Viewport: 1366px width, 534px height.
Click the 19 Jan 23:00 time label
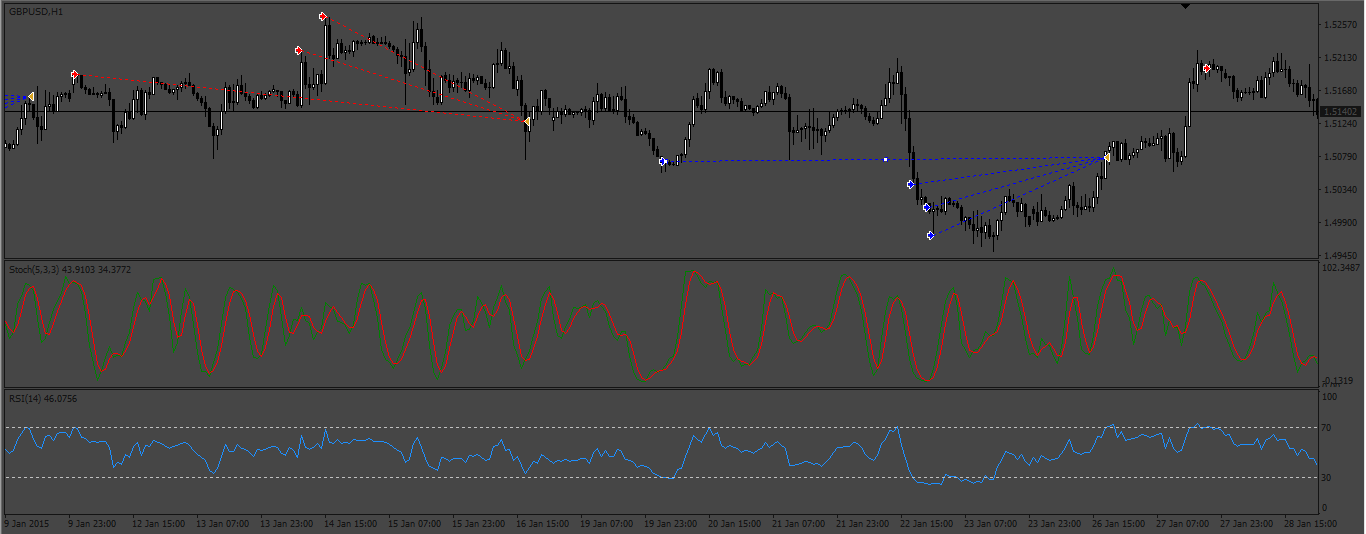(671, 523)
